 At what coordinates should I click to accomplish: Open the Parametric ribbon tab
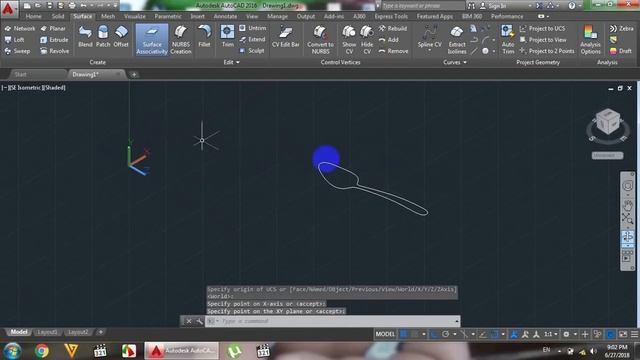[x=168, y=16]
